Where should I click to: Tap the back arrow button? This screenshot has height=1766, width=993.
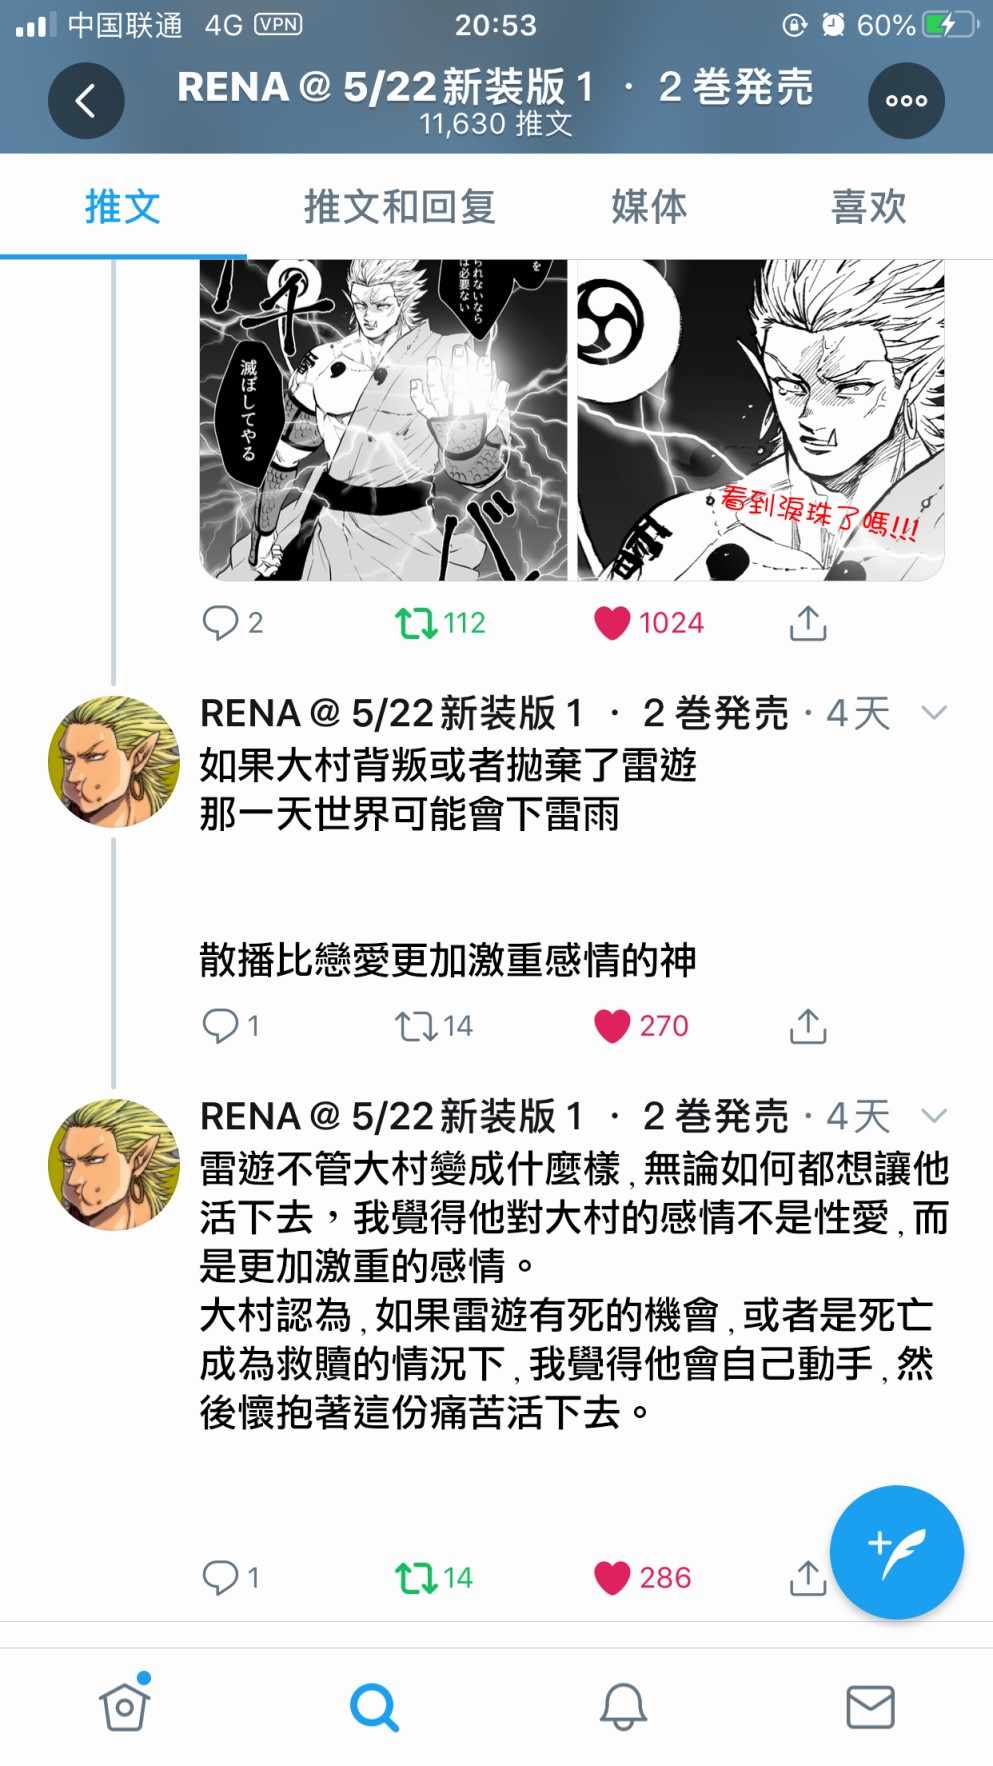point(86,100)
